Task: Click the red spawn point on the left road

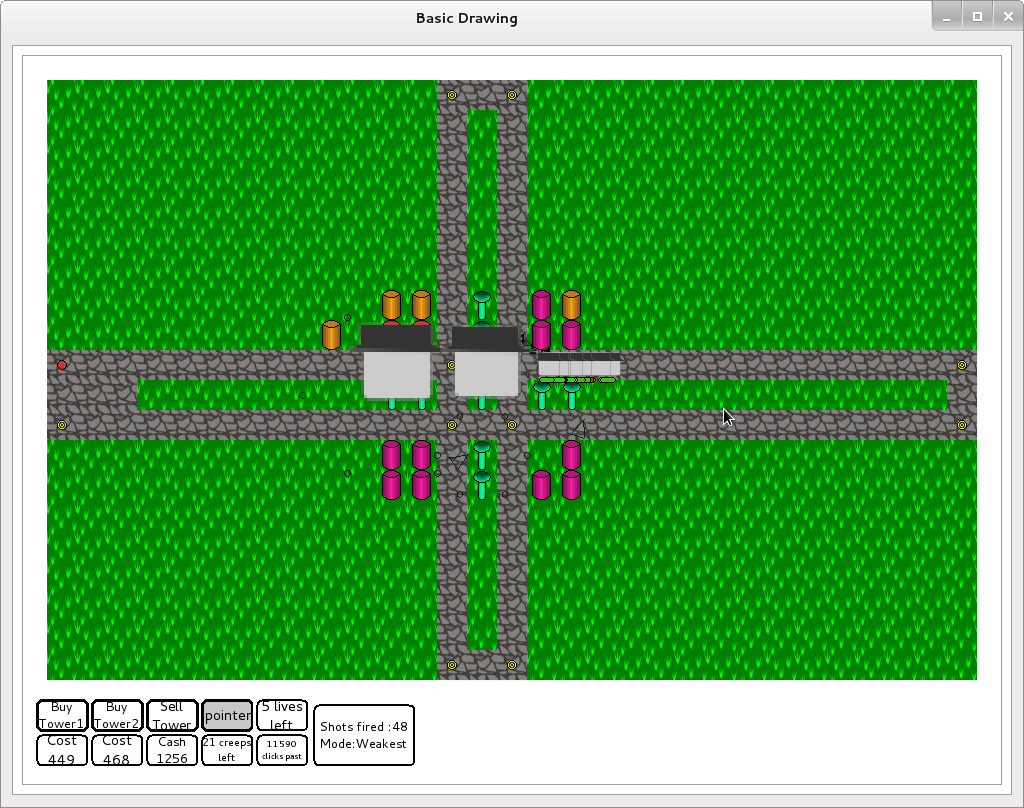Action: tap(62, 365)
